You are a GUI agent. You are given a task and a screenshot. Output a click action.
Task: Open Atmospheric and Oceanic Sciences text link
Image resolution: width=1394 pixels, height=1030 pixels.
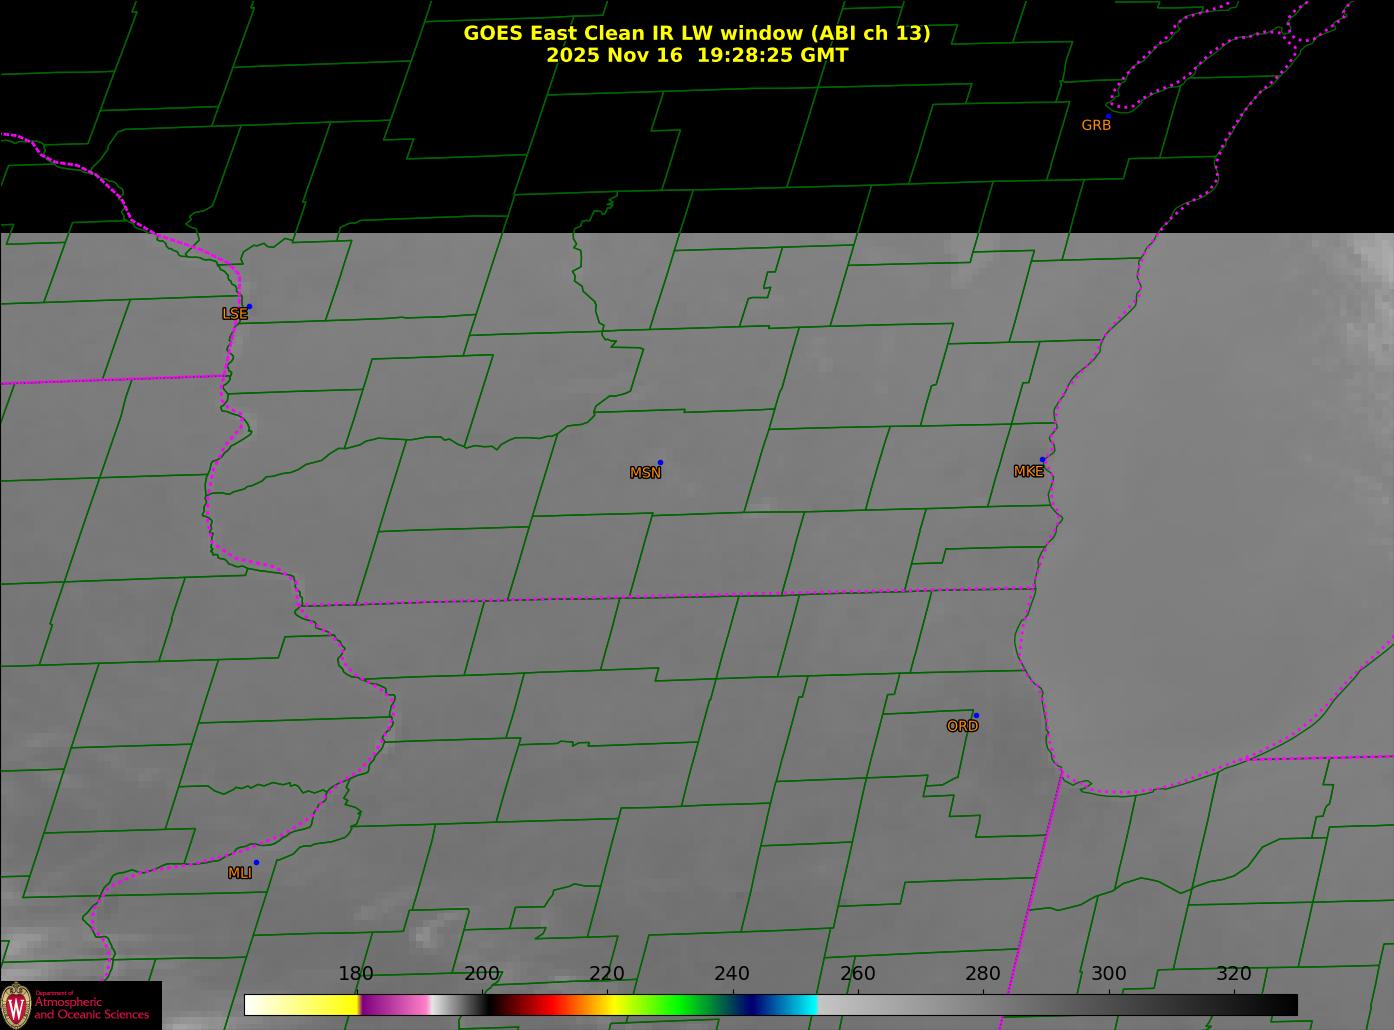click(92, 1008)
